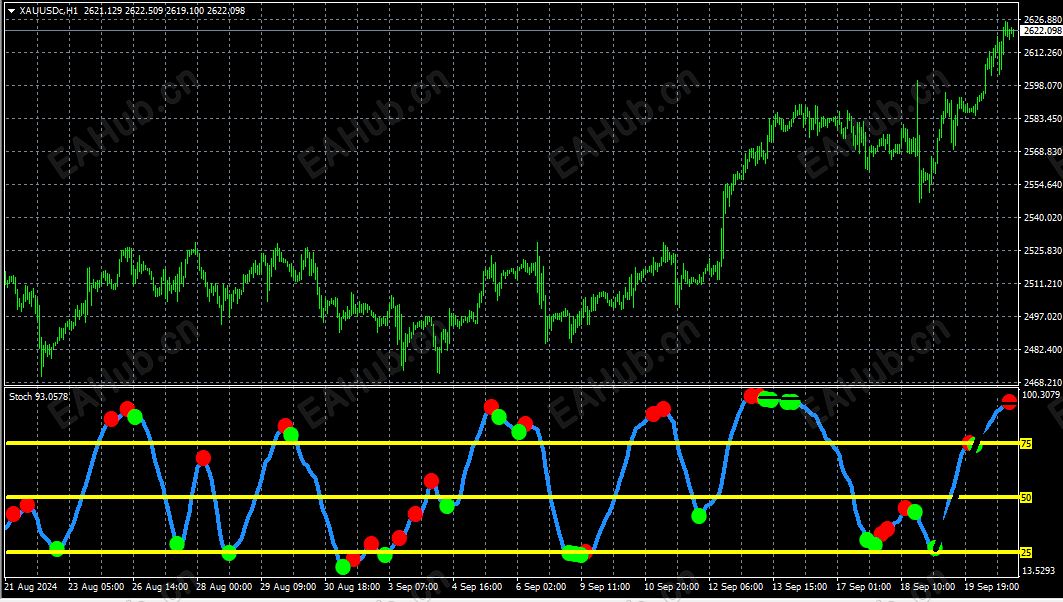Click the 30 Aug 18:00 time label
This screenshot has height=602, width=1063.
point(352,587)
